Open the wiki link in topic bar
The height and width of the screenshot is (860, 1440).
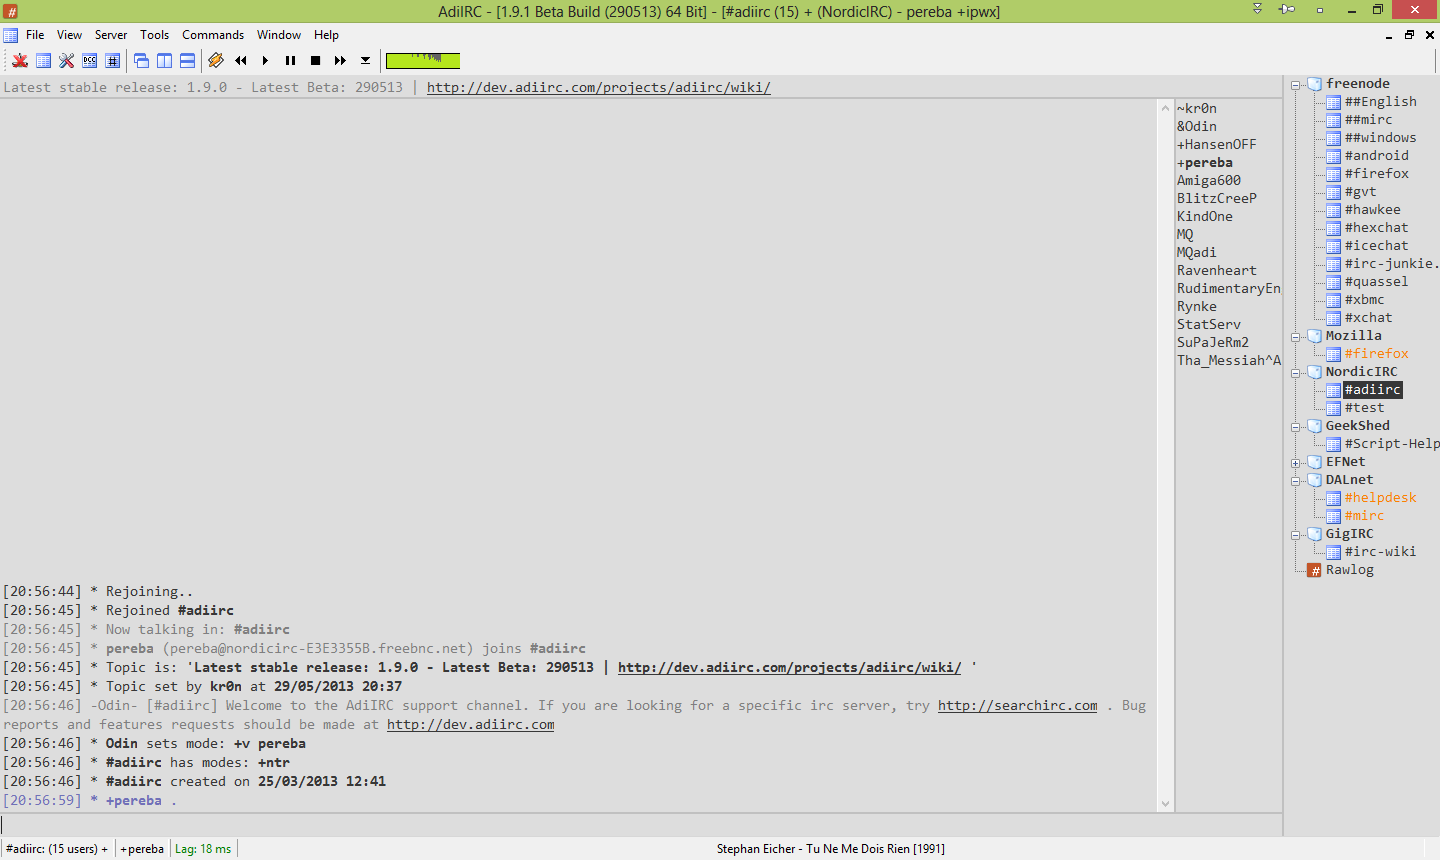598,87
